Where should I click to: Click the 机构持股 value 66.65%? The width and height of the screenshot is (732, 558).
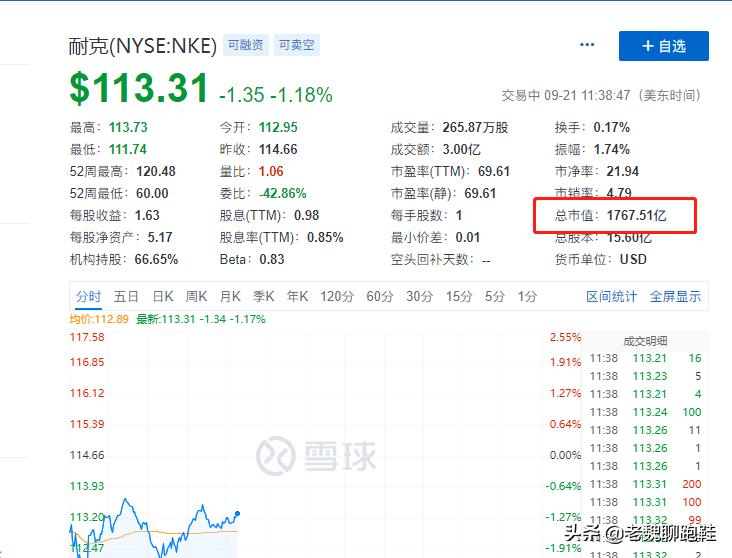tap(156, 259)
